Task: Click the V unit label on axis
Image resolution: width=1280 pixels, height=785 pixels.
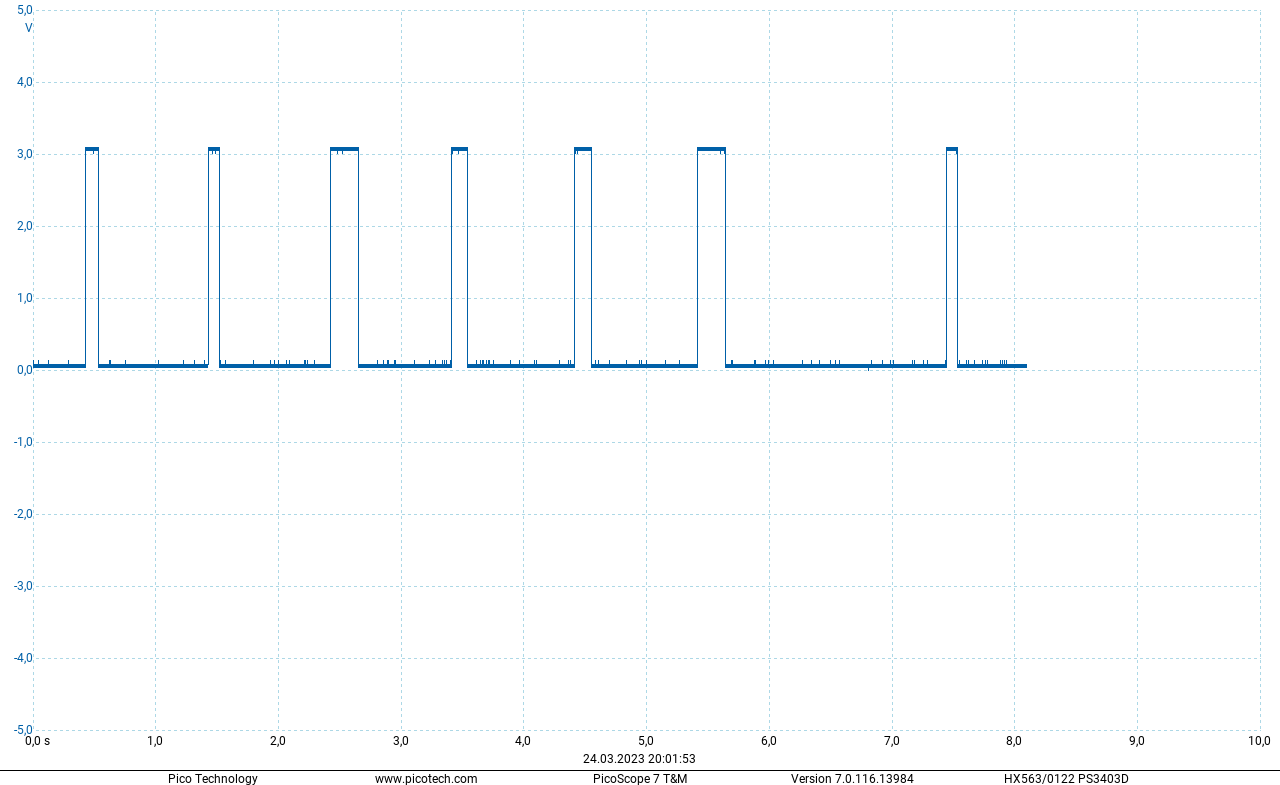Action: 29,28
